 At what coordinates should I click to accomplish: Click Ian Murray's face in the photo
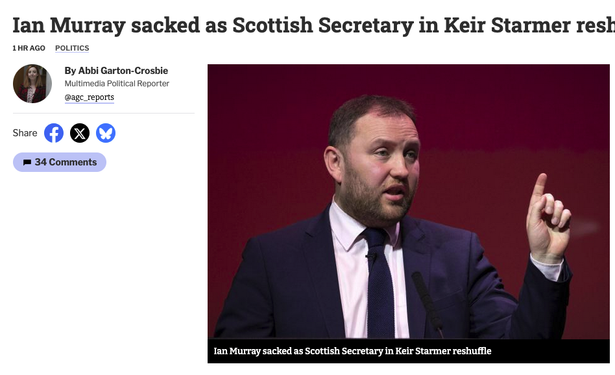tap(378, 167)
